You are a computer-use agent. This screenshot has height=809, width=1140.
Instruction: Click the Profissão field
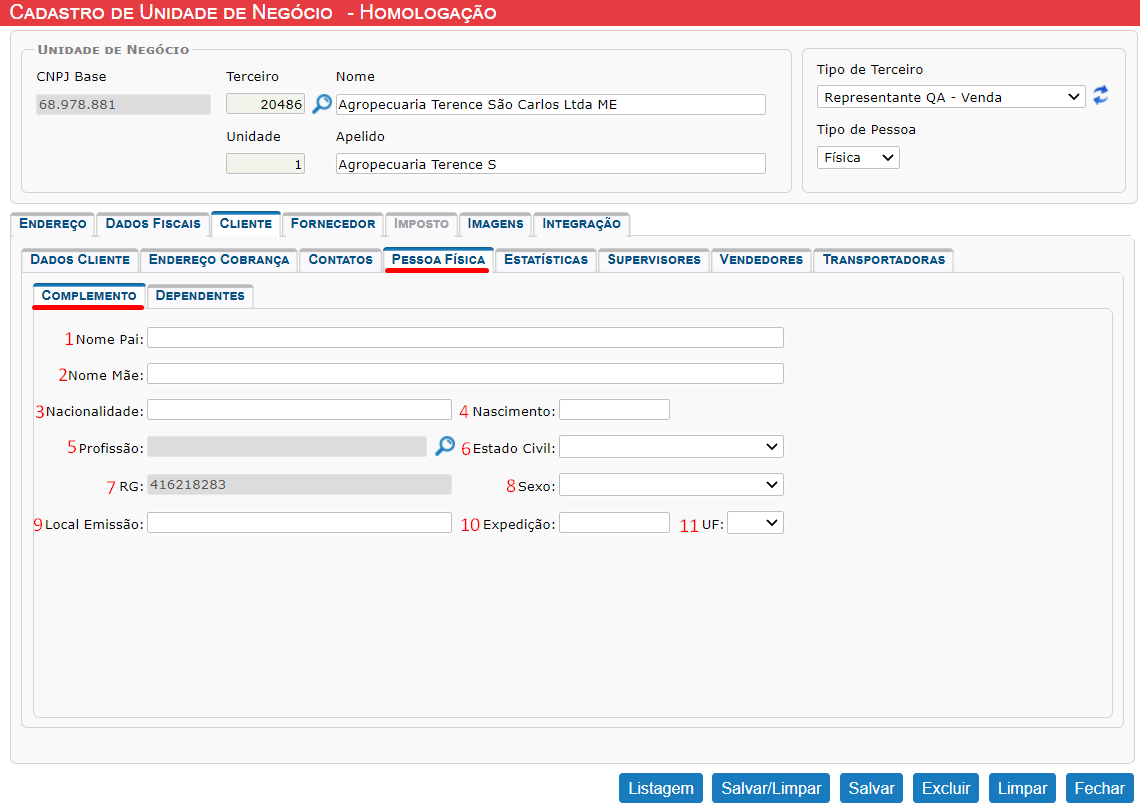287,446
